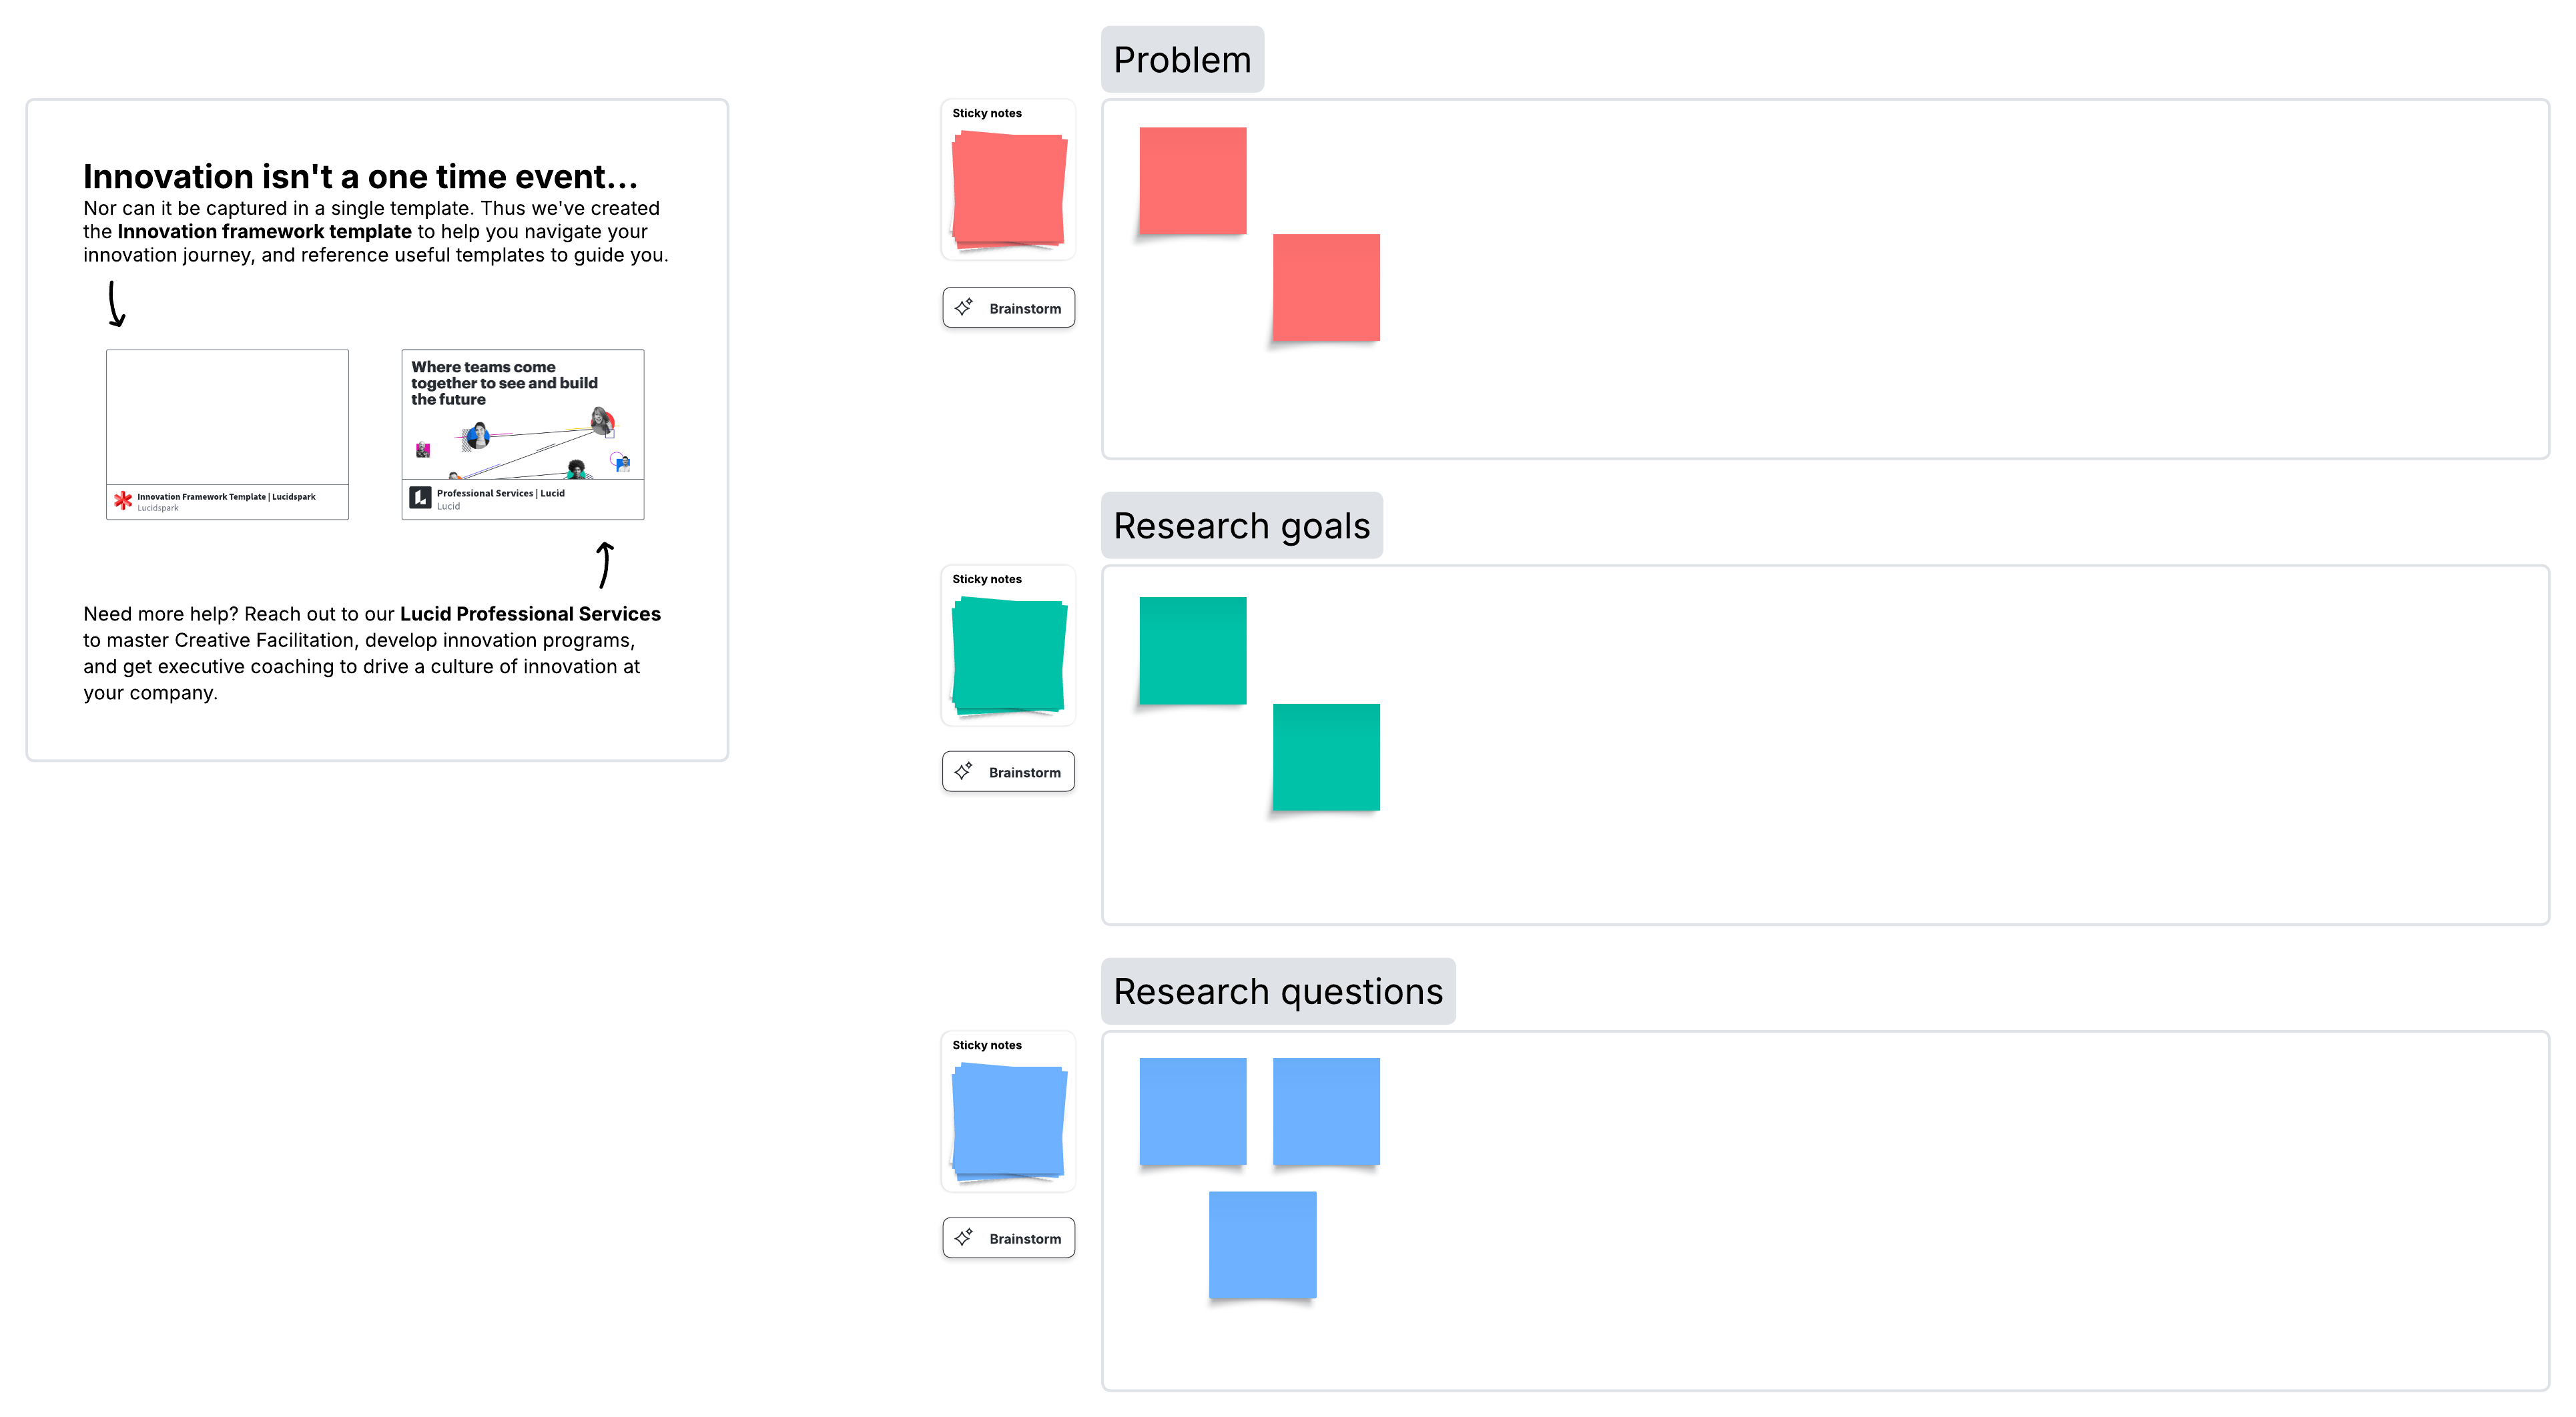Pick the green sticky notes stack
Viewport: 2576px width, 1417px height.
click(1008, 655)
